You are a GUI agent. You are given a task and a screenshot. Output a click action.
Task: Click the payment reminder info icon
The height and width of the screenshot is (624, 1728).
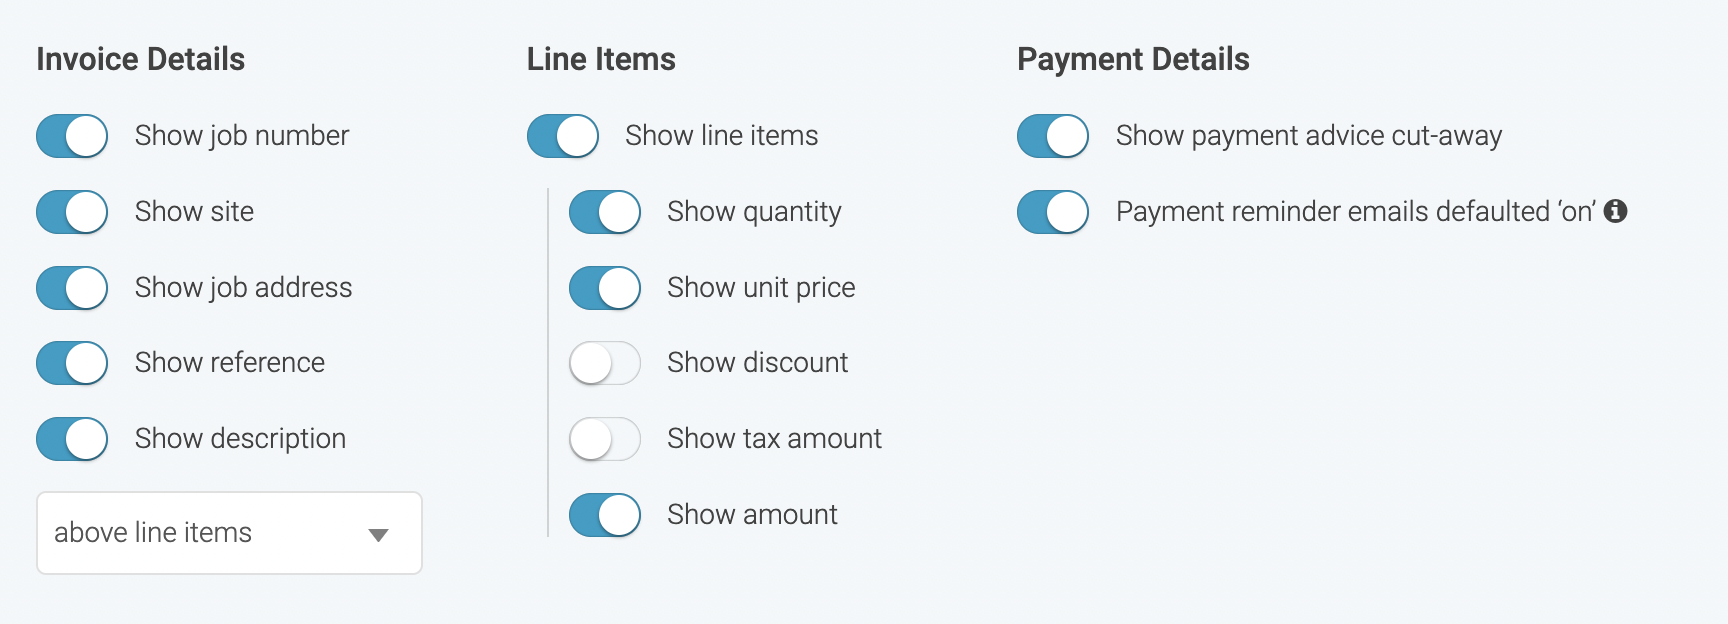point(1615,211)
